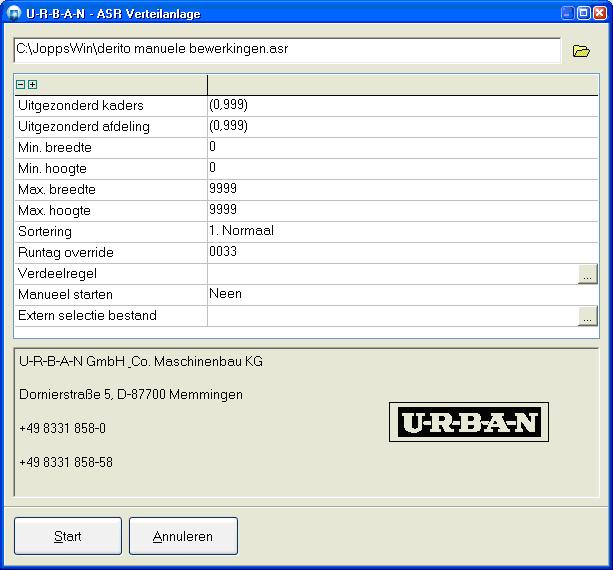Click the Max. breedte label

[x=57, y=190]
